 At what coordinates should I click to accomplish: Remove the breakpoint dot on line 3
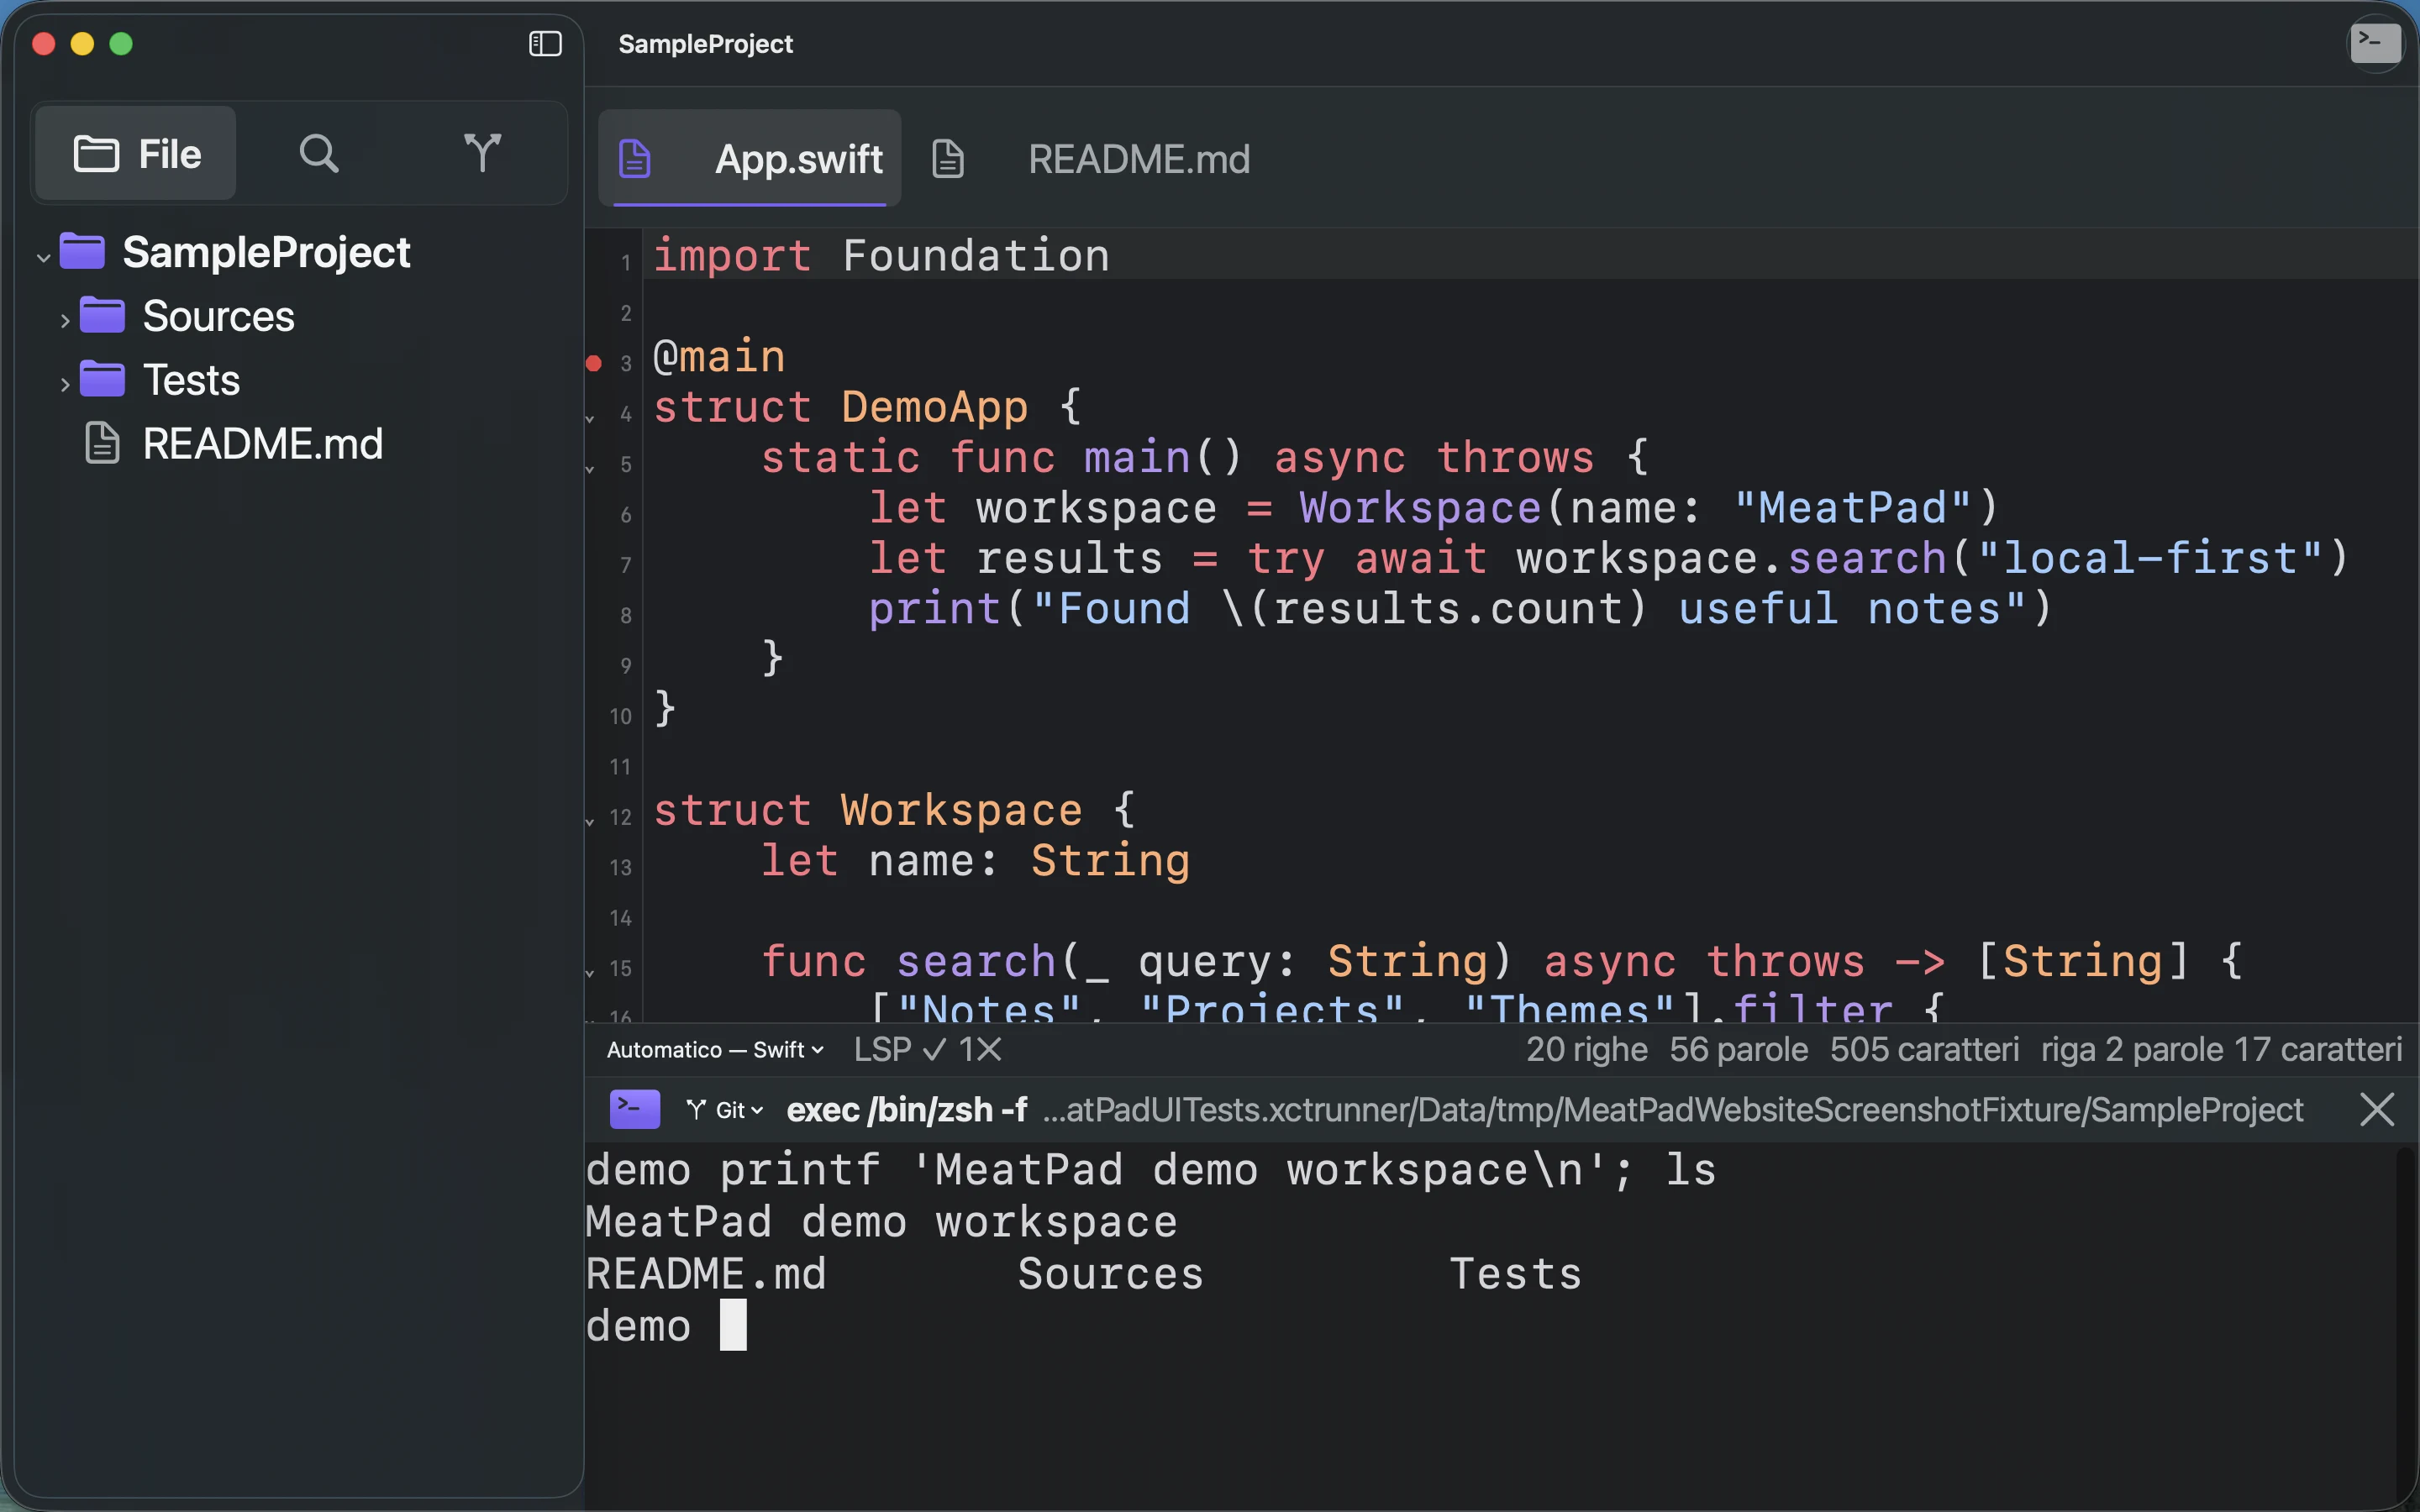pos(594,363)
